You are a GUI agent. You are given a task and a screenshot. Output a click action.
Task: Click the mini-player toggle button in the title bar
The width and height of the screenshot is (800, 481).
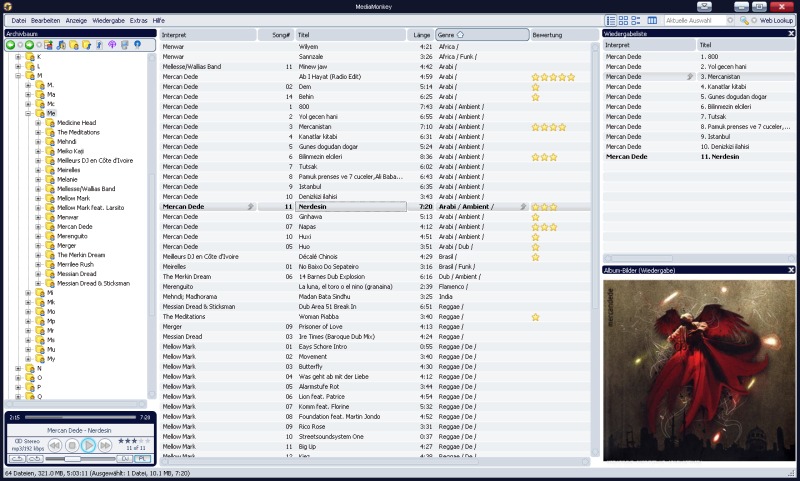click(704, 6)
